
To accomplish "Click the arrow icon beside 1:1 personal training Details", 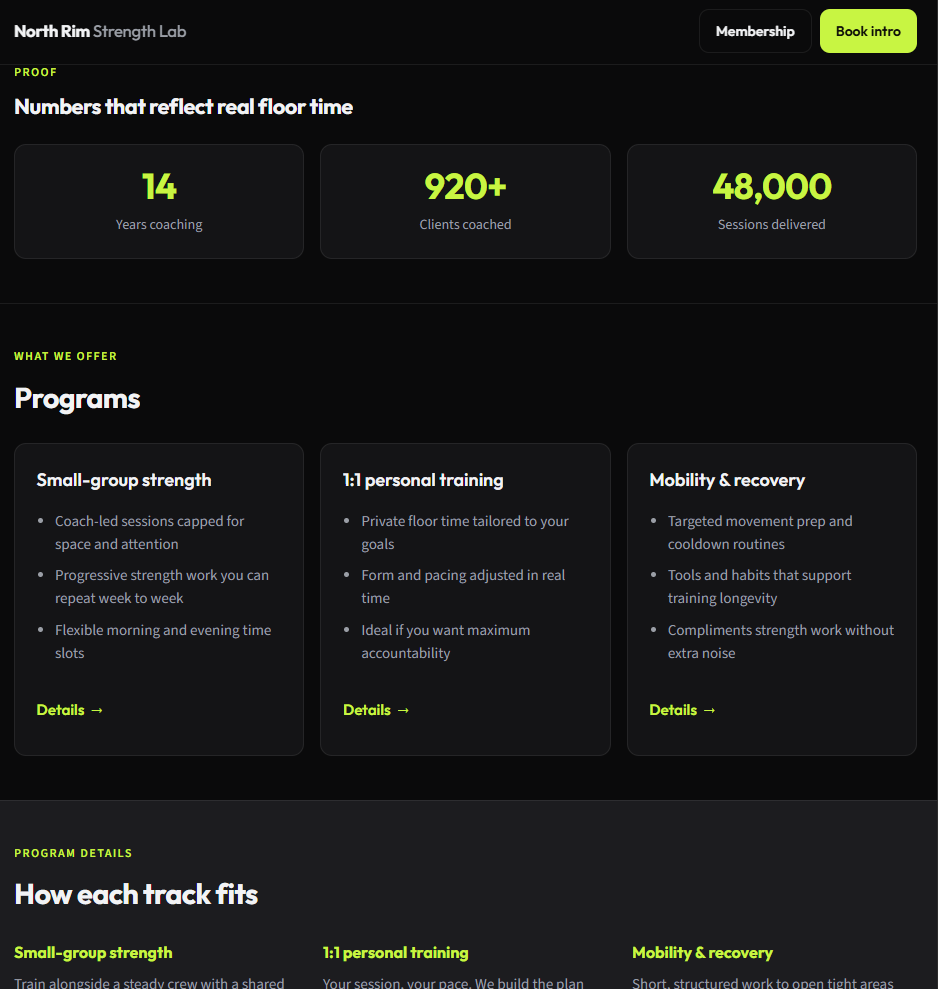I will pos(404,710).
